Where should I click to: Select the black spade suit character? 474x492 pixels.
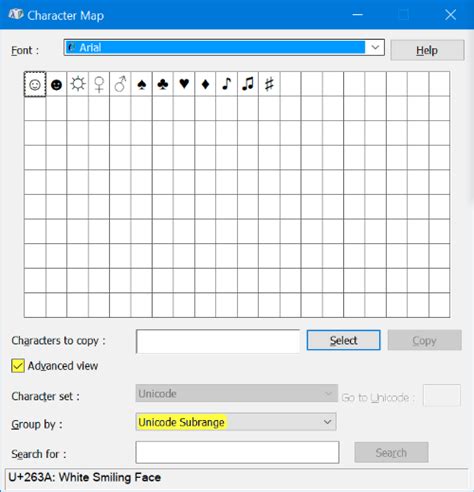coord(142,84)
